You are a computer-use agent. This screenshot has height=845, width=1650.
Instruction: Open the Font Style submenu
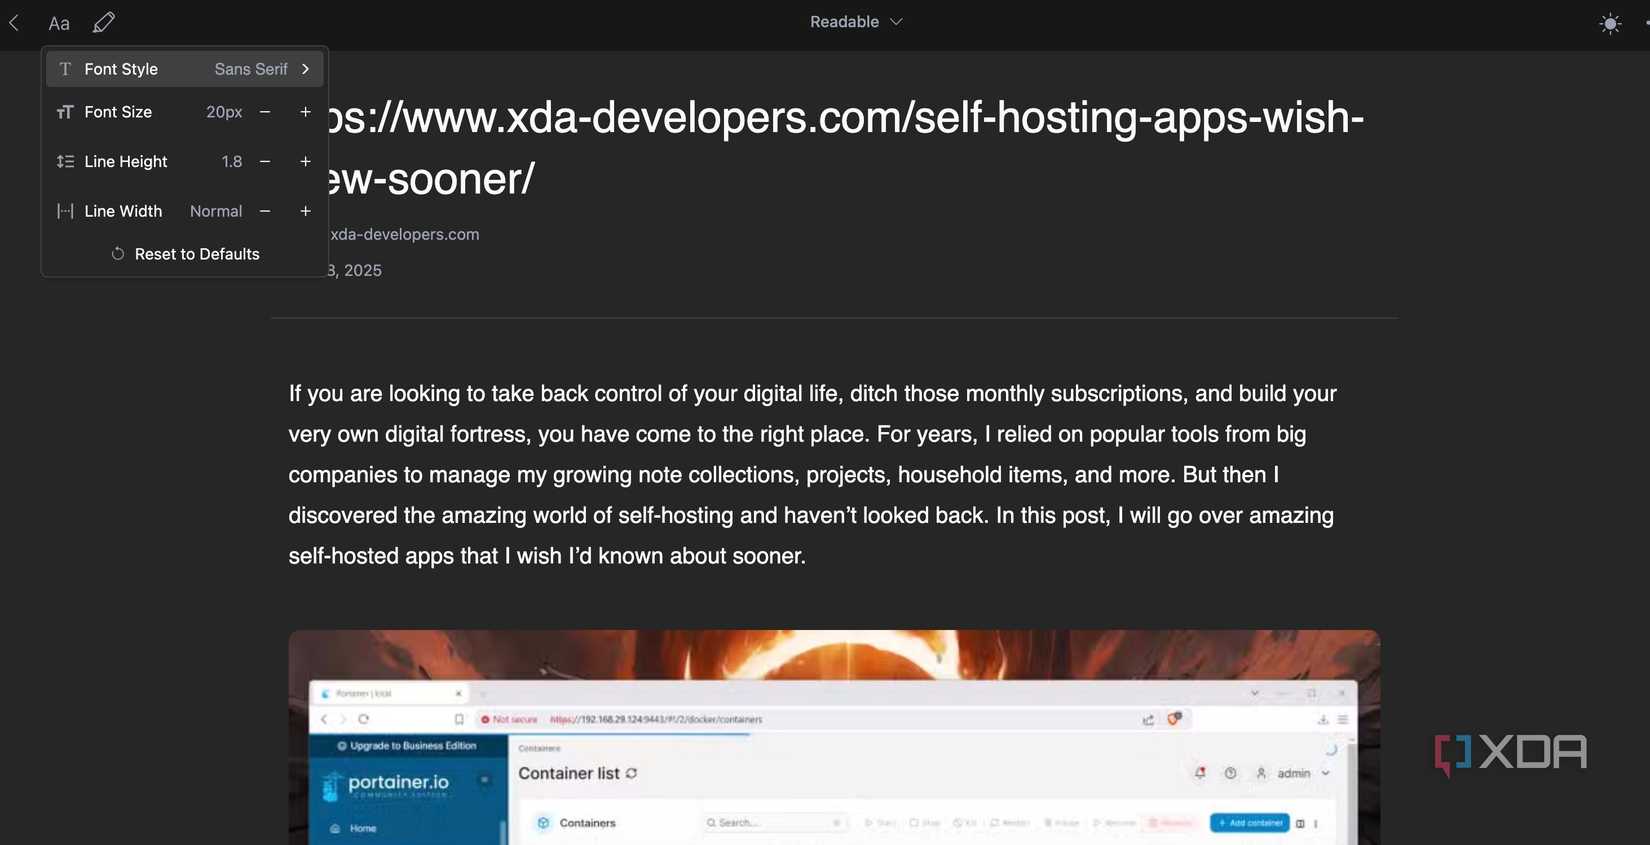185,69
